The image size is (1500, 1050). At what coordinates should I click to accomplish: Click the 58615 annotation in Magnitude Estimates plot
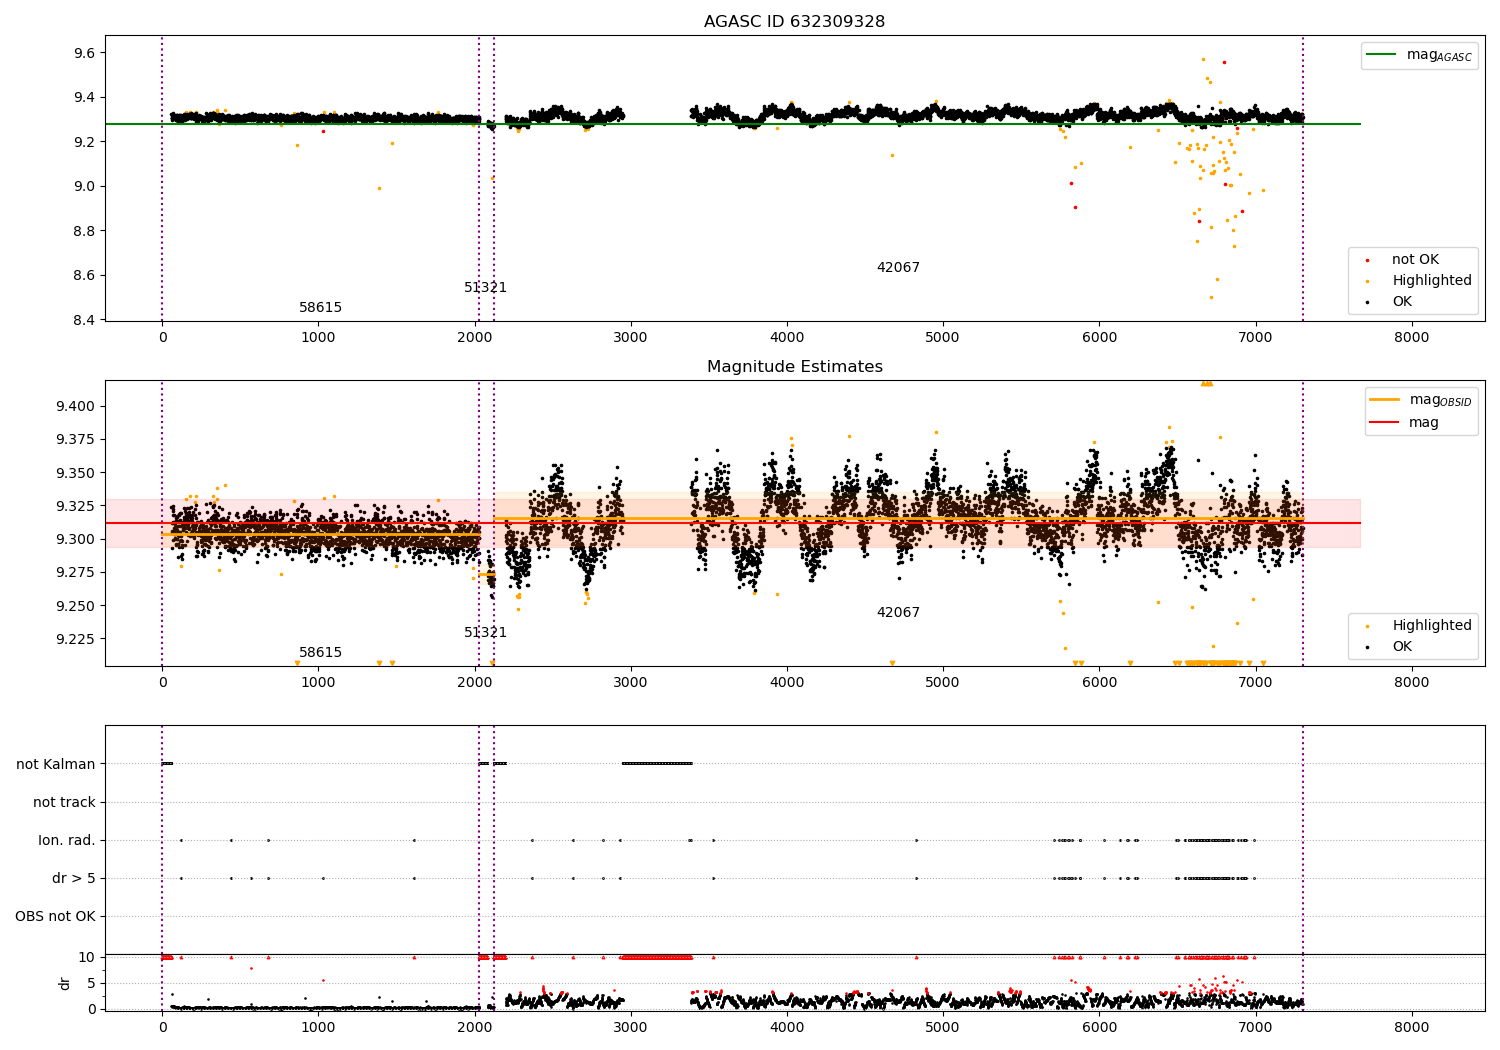point(320,653)
